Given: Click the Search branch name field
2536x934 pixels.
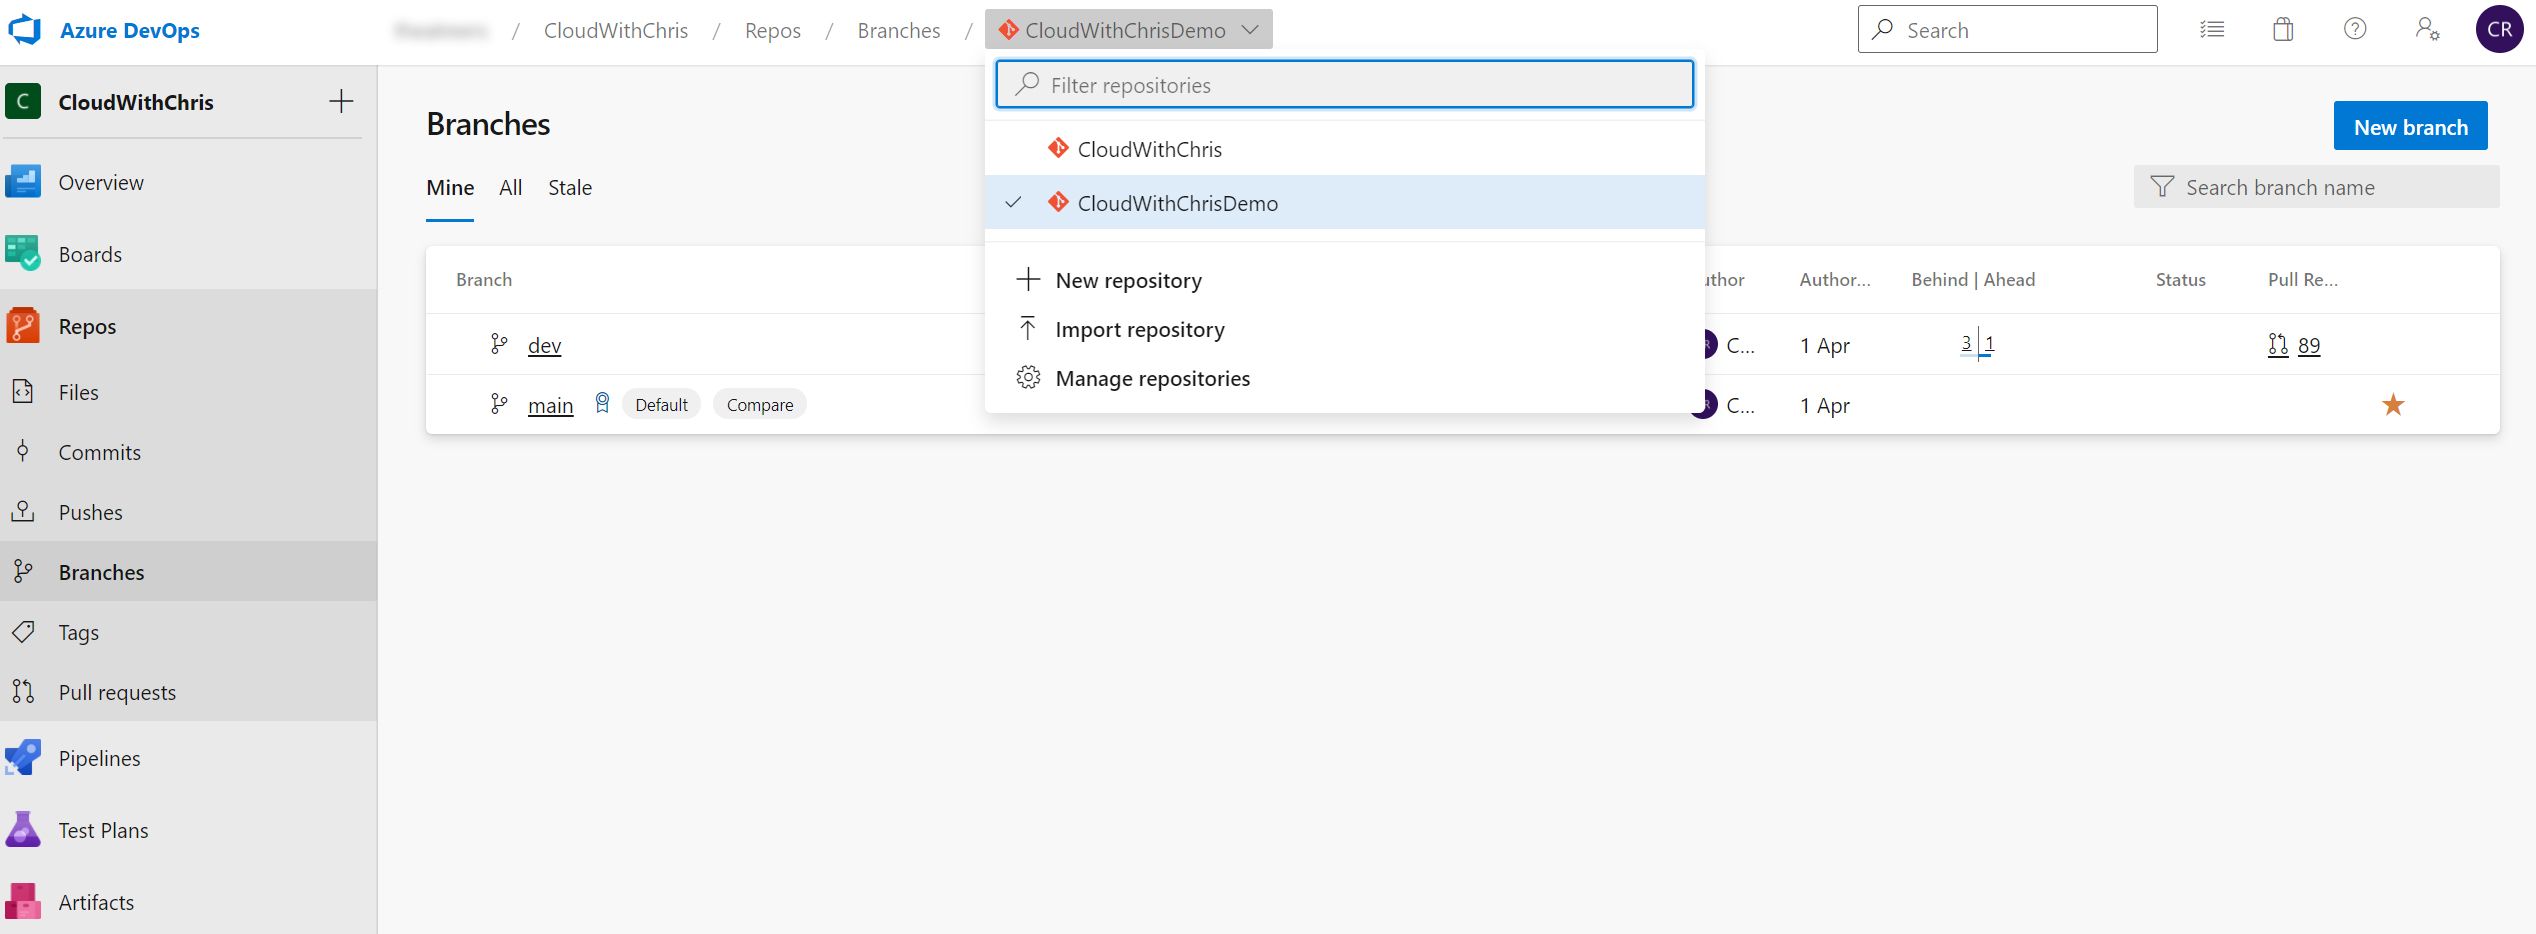Looking at the screenshot, I should coord(2316,187).
